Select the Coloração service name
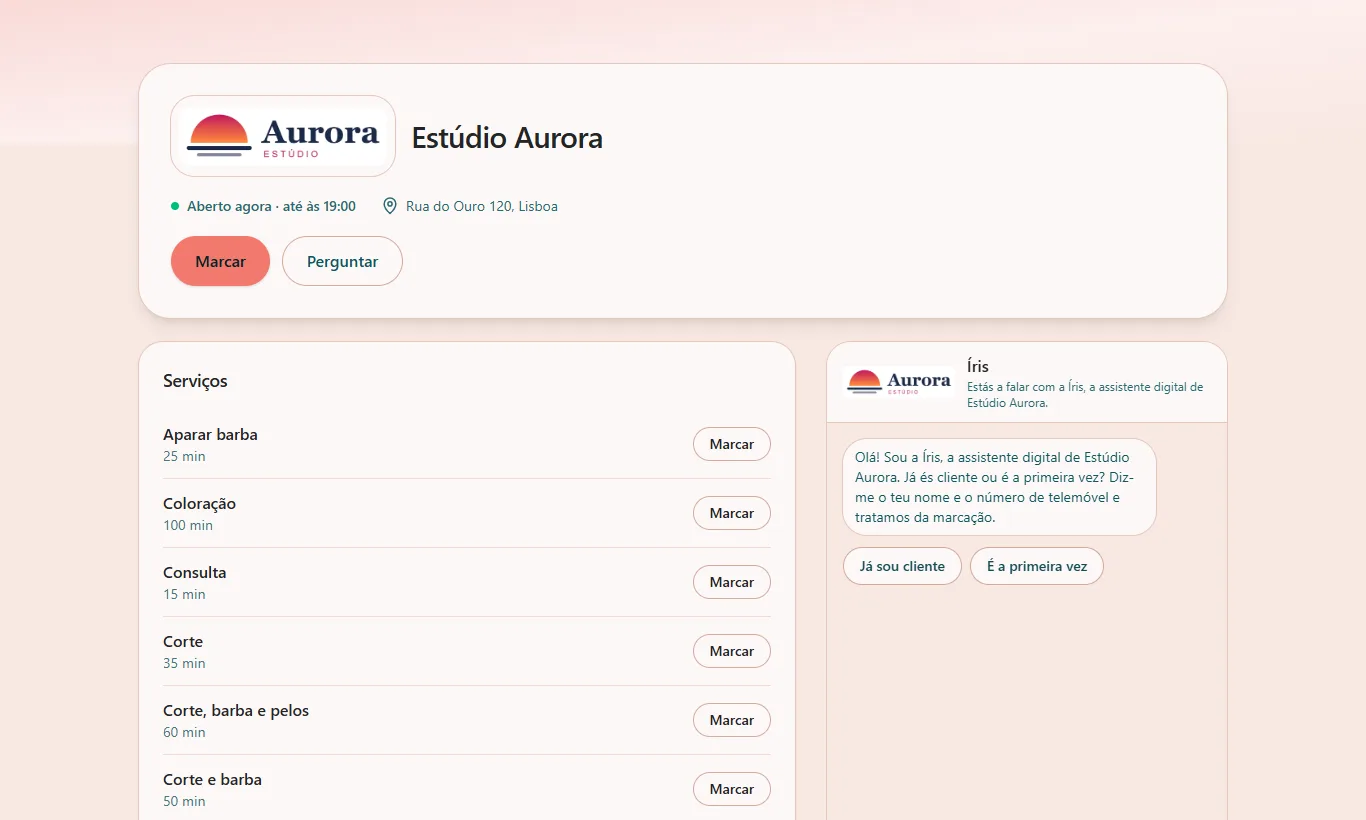This screenshot has width=1366, height=820. pyautogui.click(x=199, y=504)
